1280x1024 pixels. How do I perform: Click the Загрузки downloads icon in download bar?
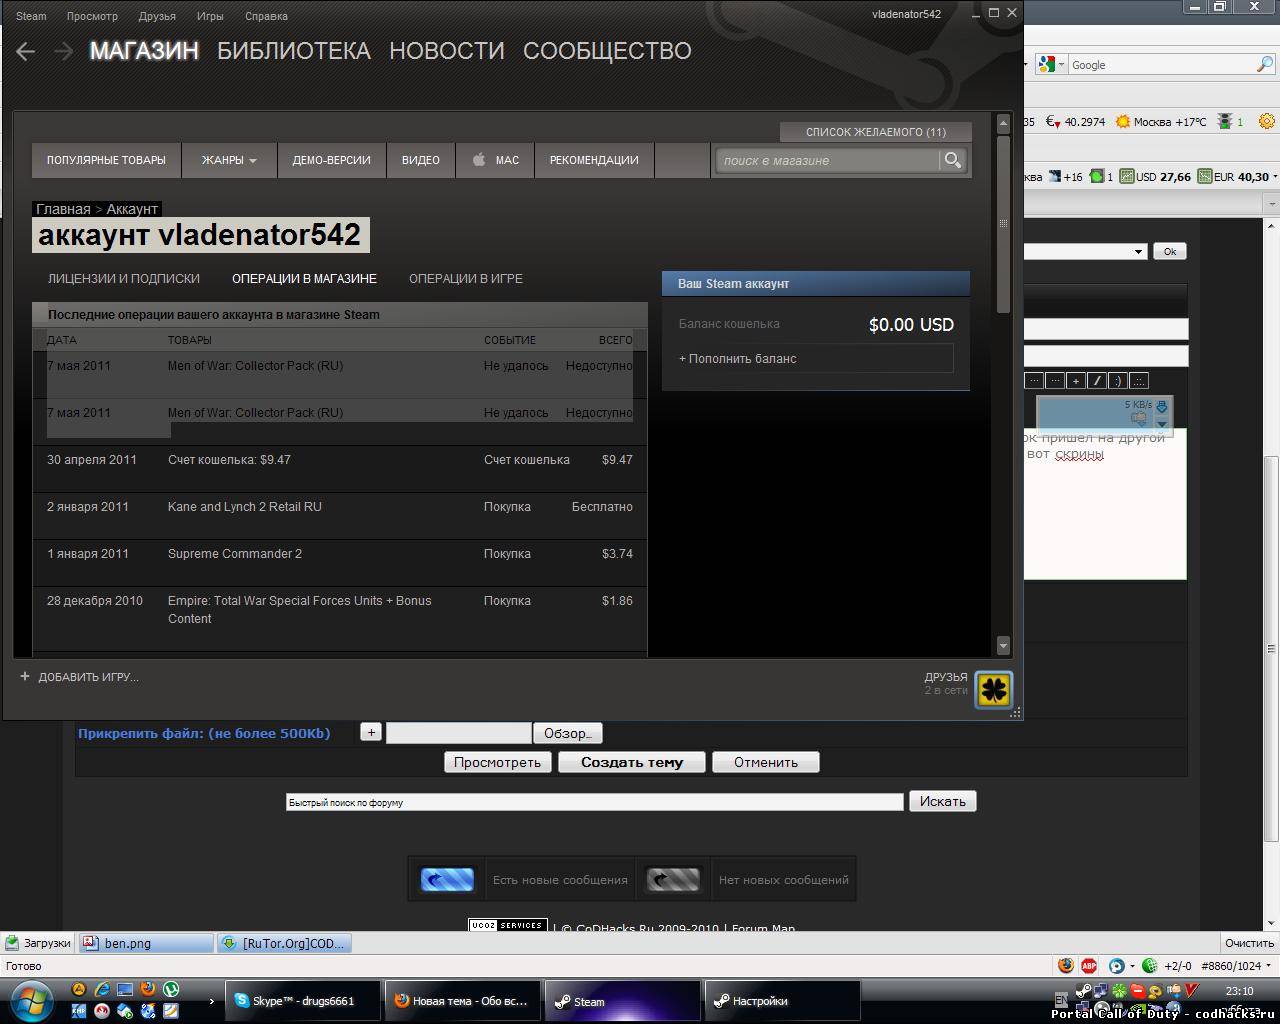pos(12,943)
